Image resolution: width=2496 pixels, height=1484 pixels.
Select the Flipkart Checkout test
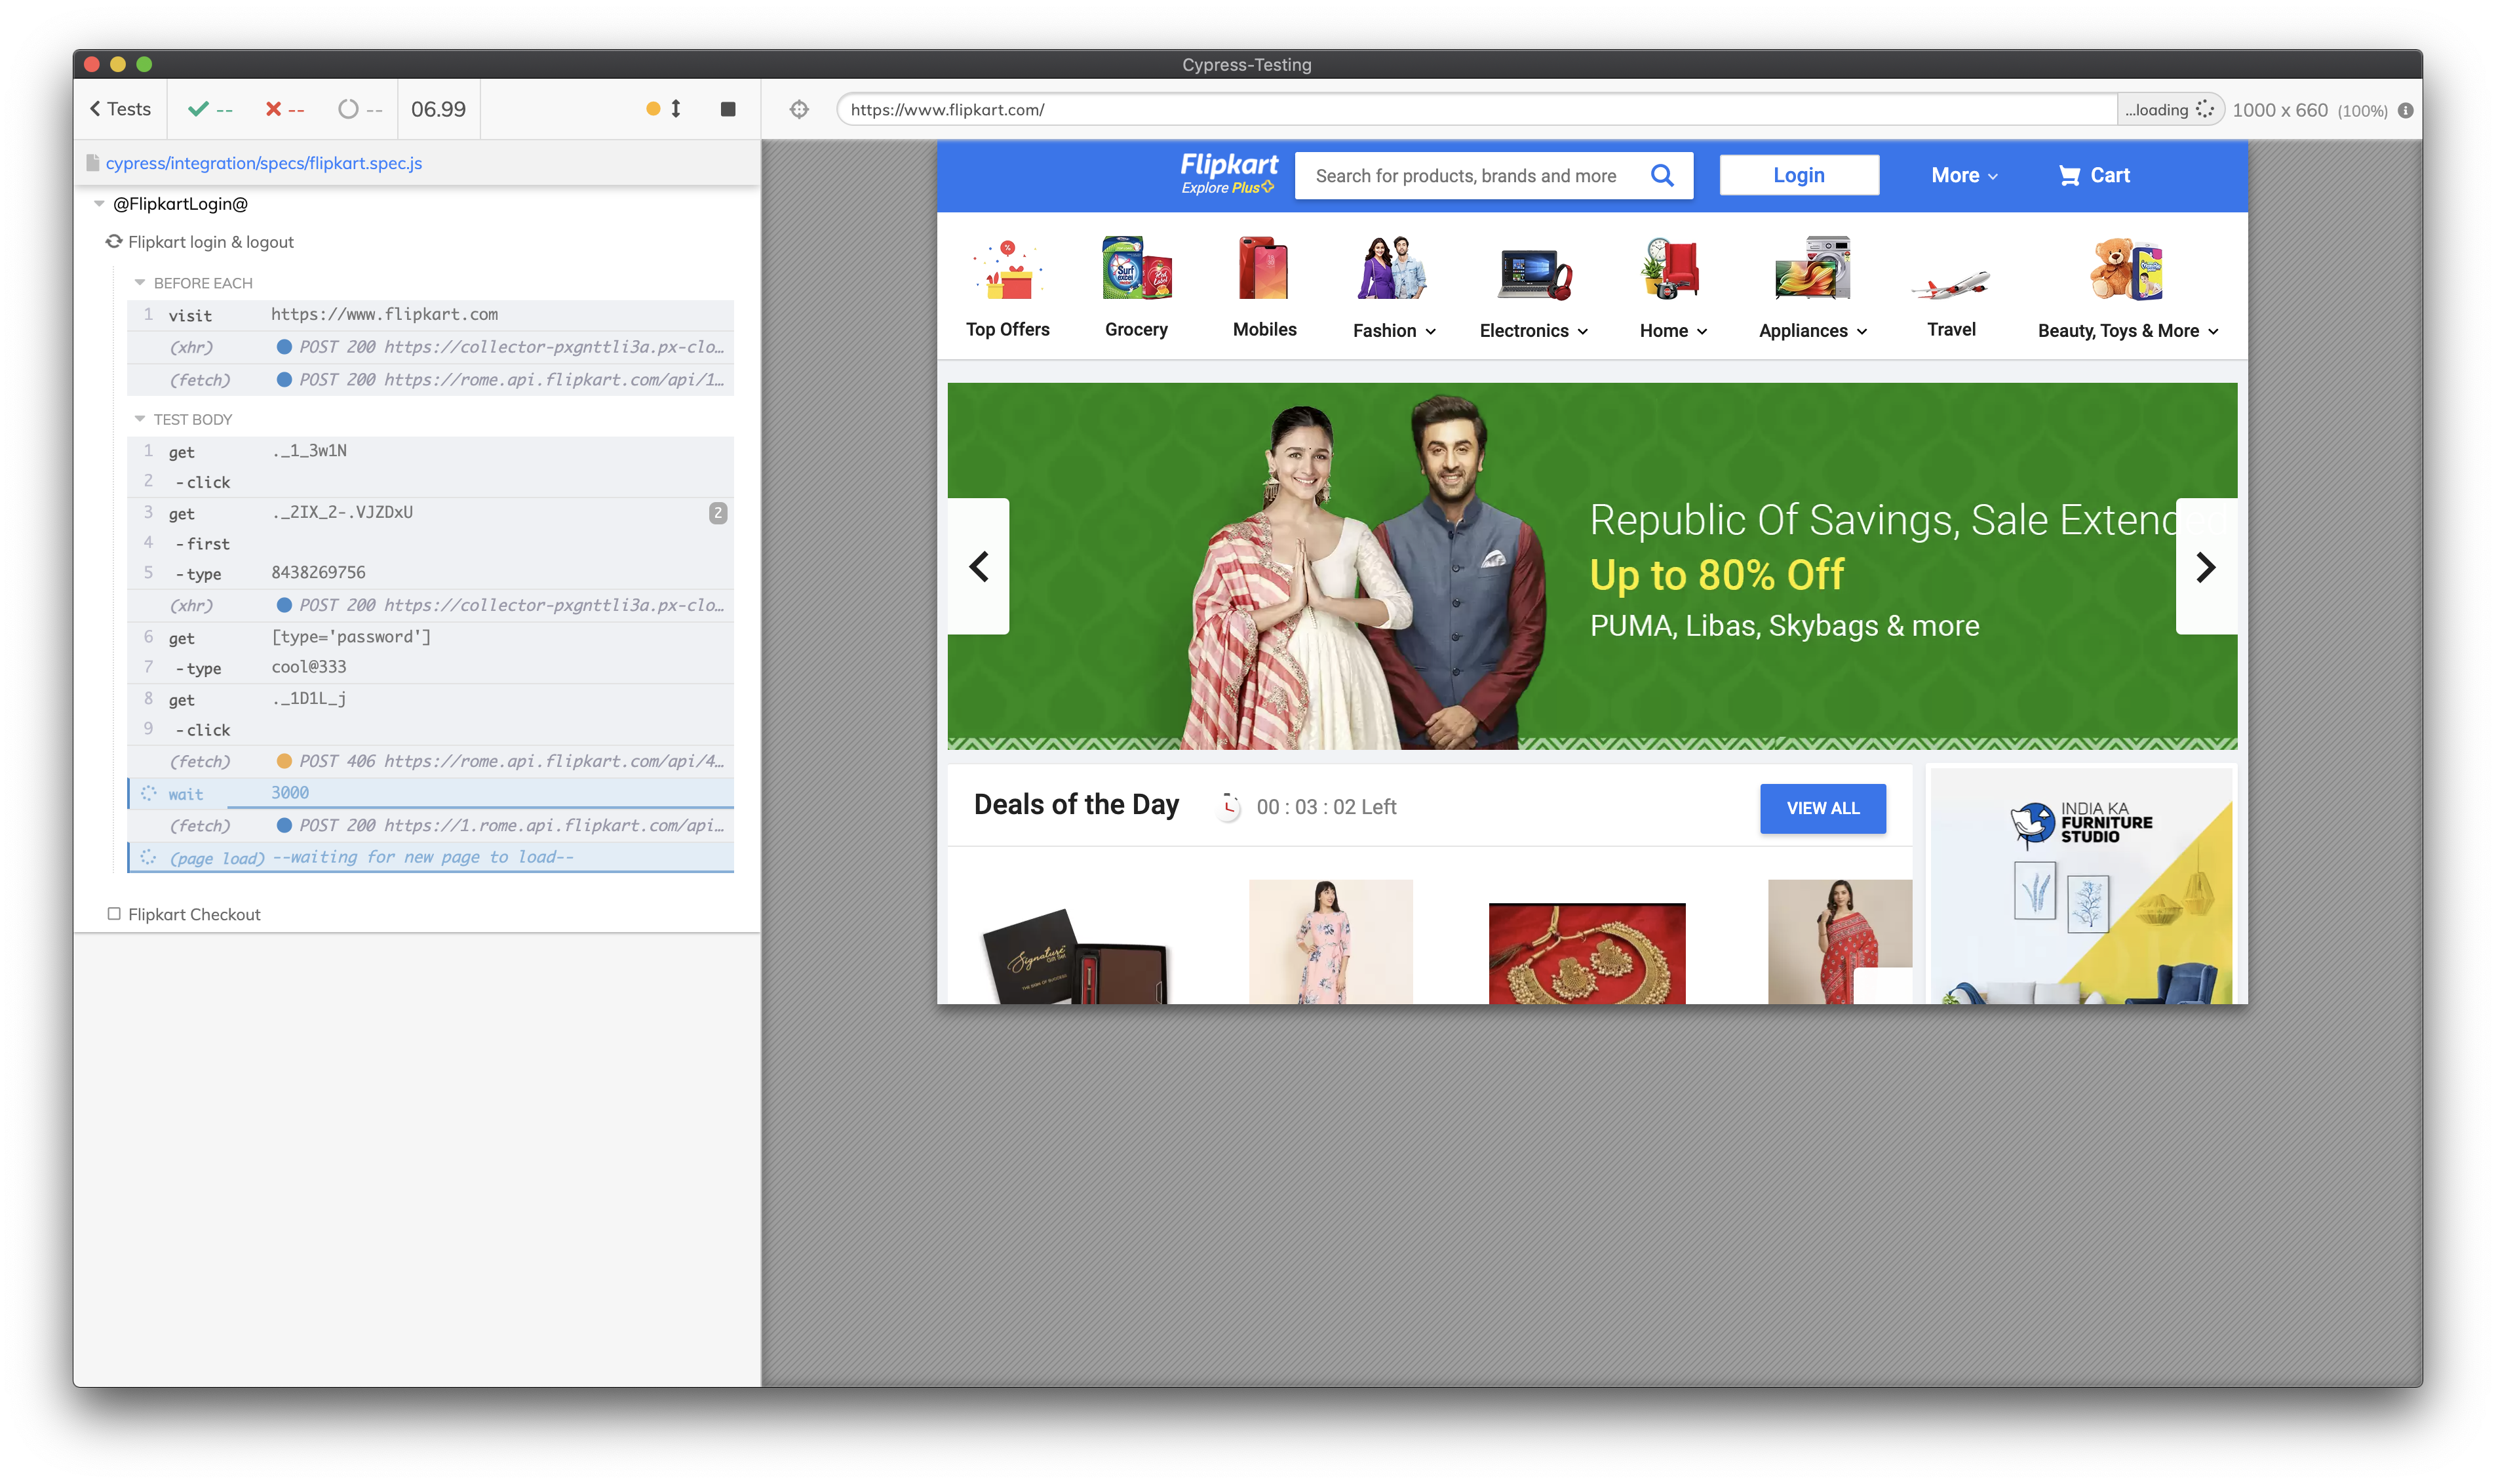tap(194, 914)
